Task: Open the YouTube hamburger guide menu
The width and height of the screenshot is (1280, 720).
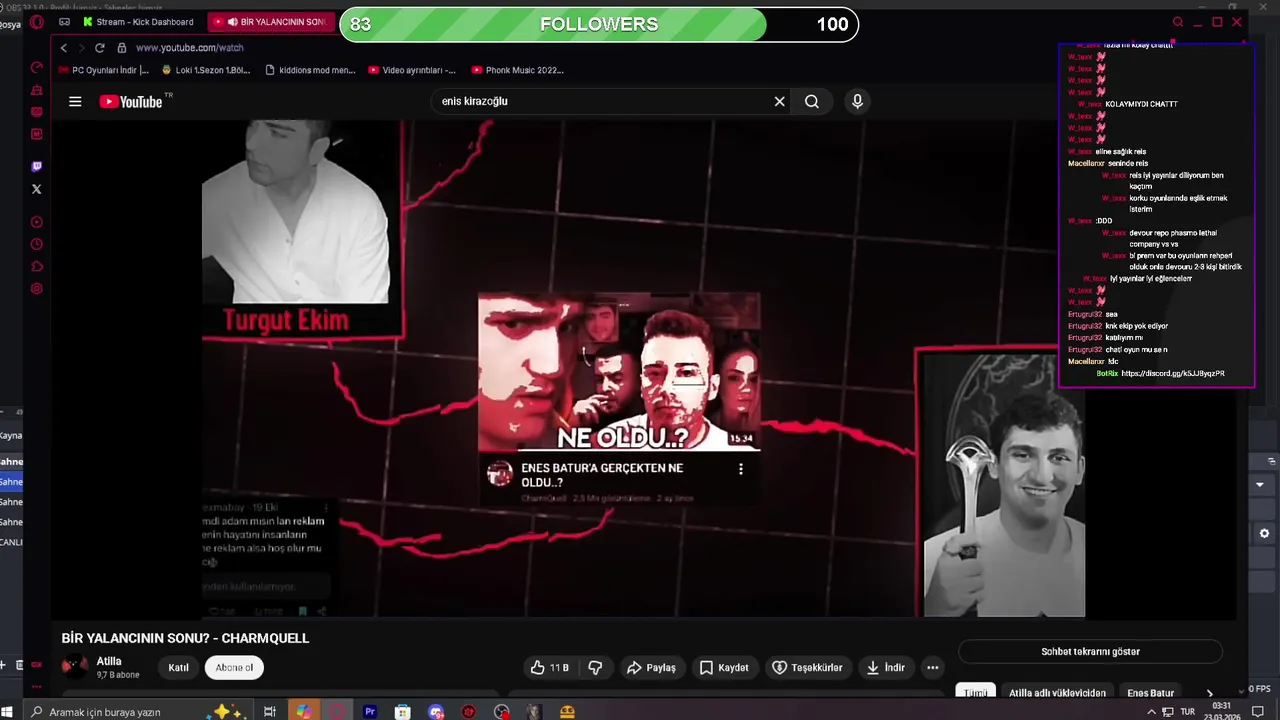Action: [x=75, y=101]
